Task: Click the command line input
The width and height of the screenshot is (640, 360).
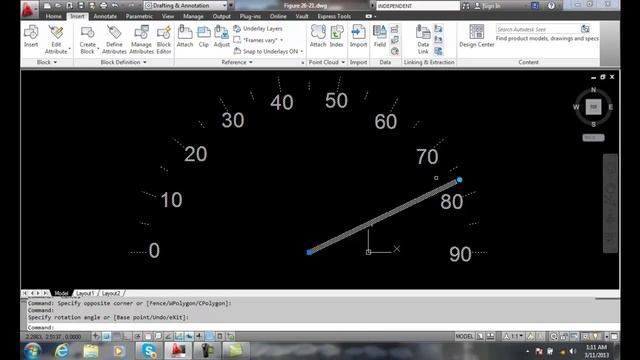Action: point(322,327)
